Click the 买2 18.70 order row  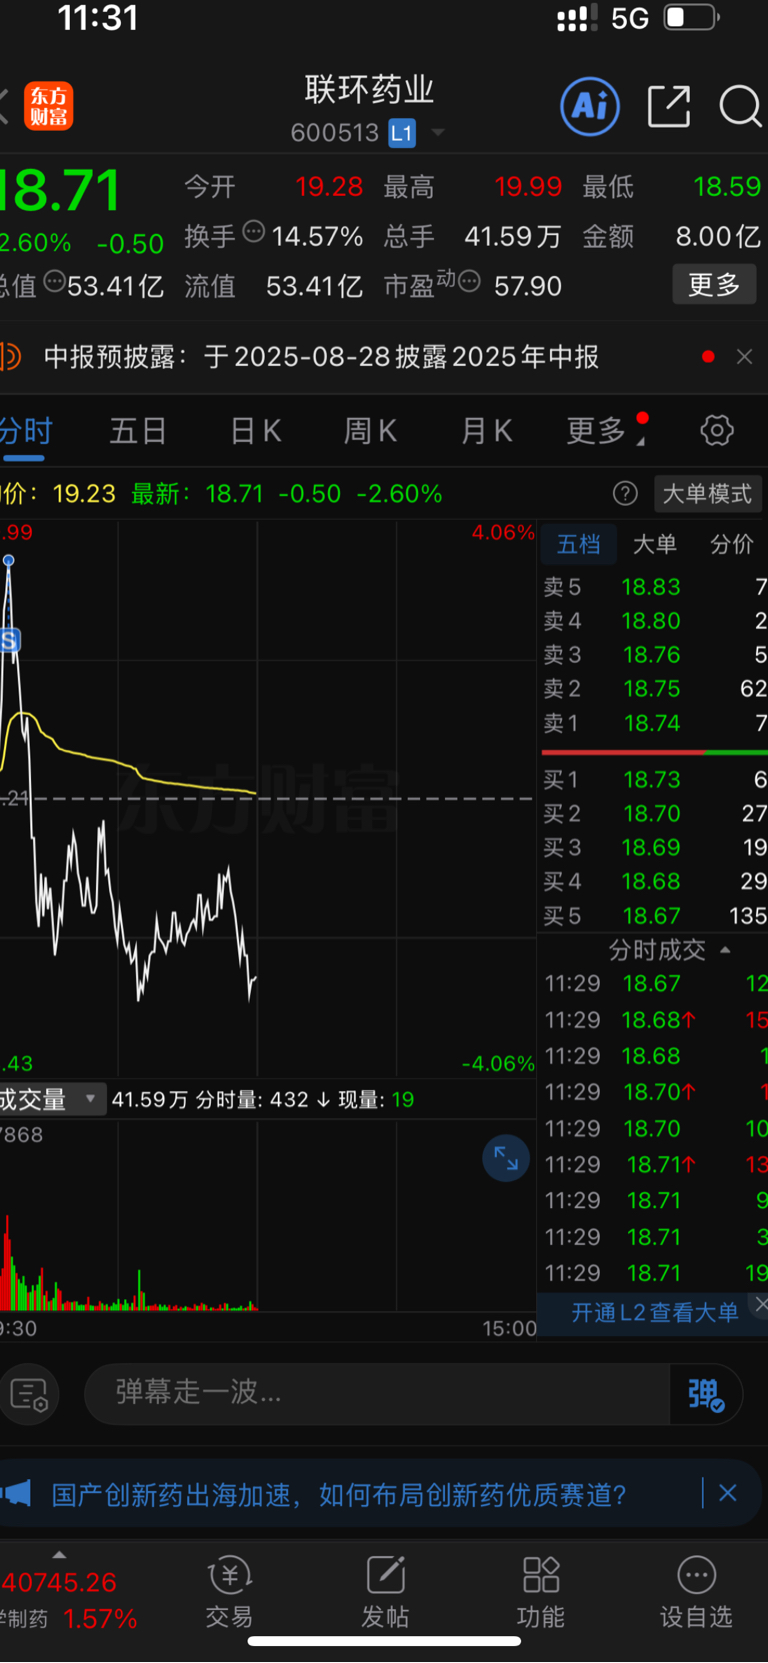tap(654, 814)
